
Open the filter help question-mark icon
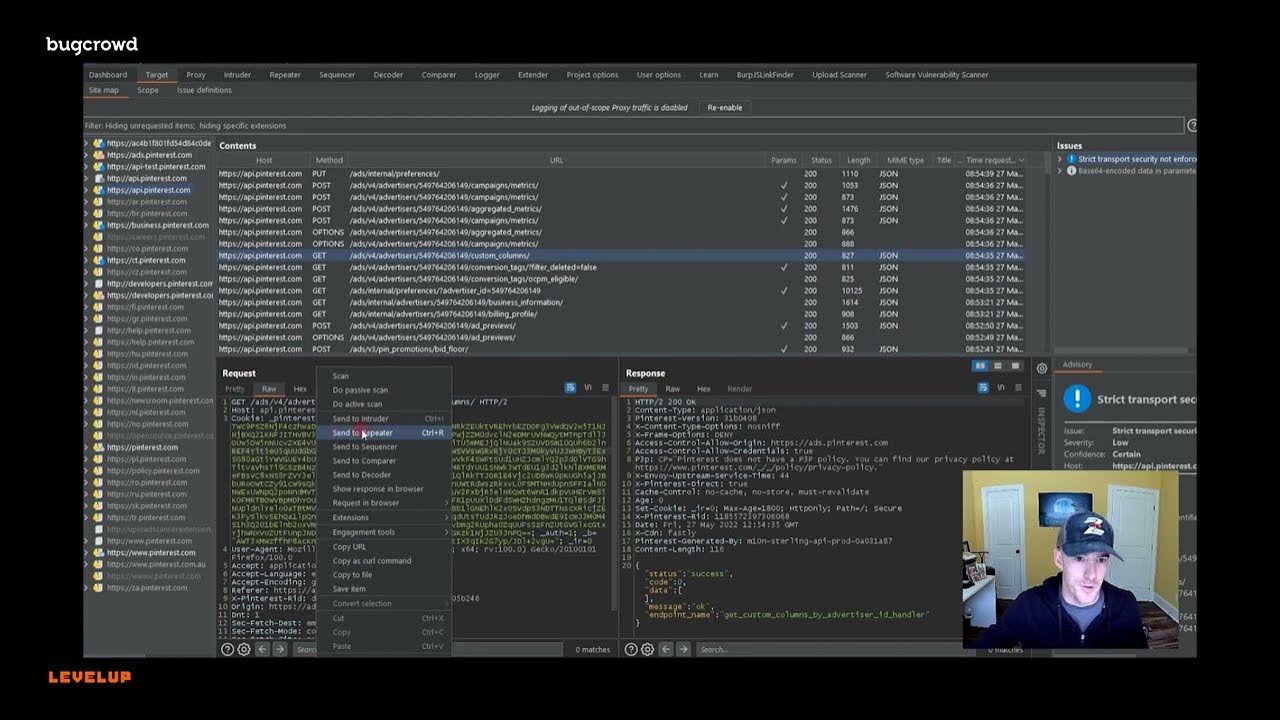(x=1191, y=126)
